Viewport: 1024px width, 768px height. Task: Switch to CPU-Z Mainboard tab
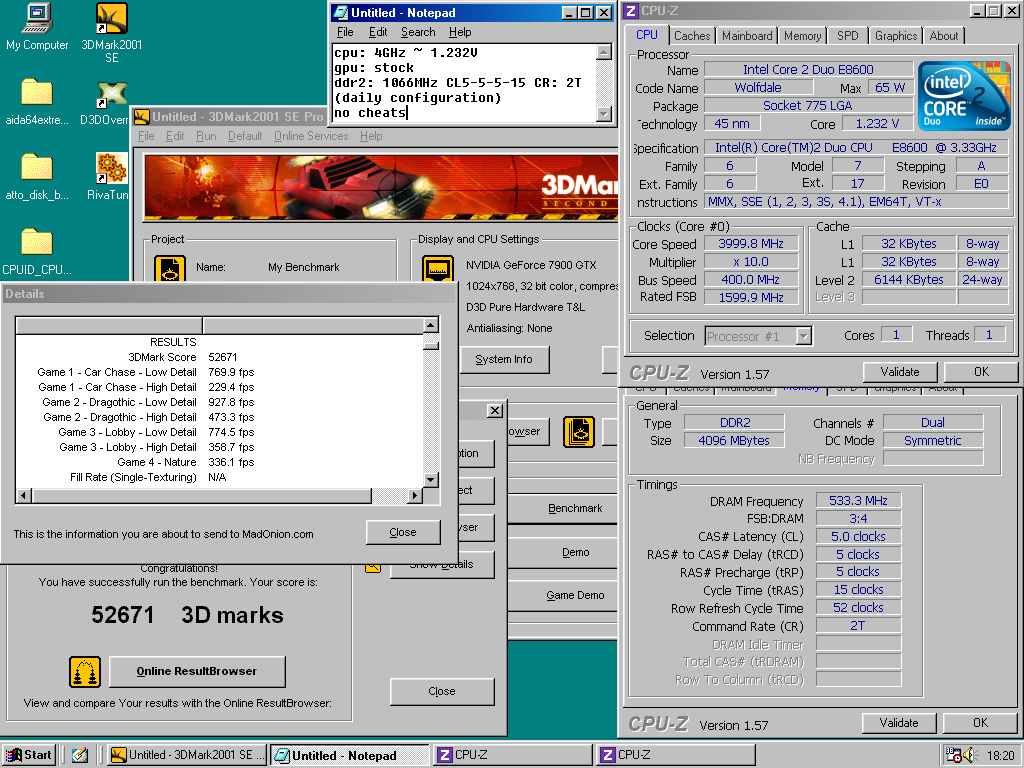tap(746, 36)
